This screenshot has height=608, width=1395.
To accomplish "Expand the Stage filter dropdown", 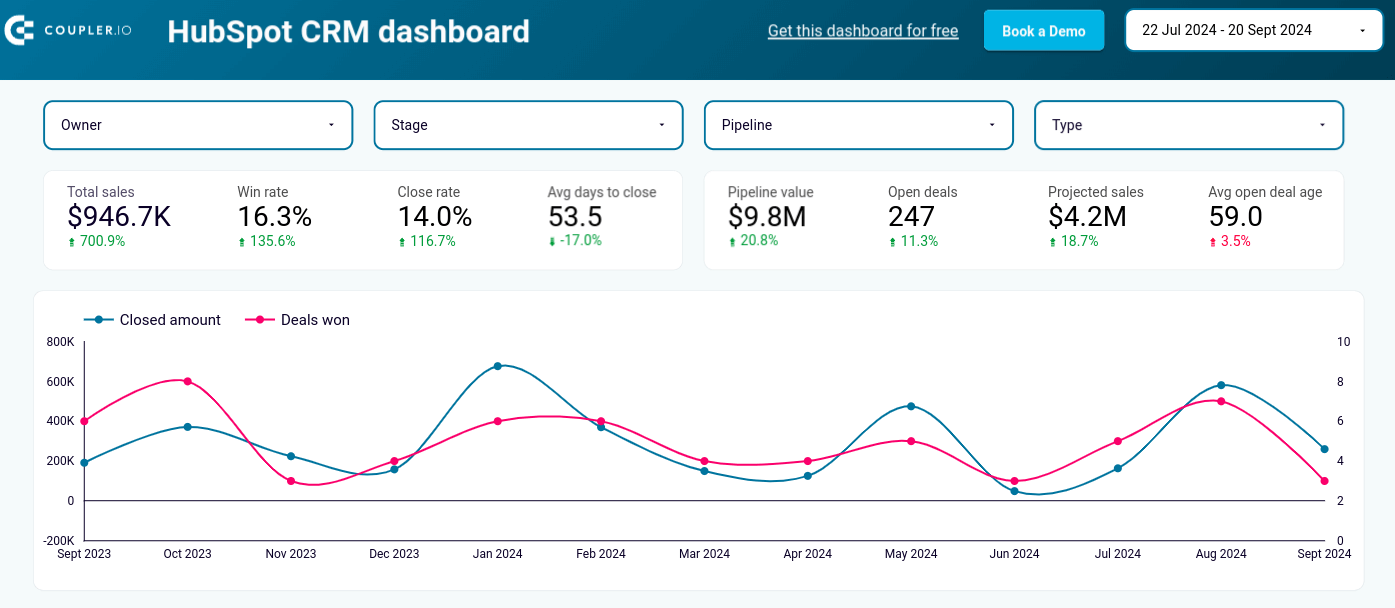I will coord(528,125).
